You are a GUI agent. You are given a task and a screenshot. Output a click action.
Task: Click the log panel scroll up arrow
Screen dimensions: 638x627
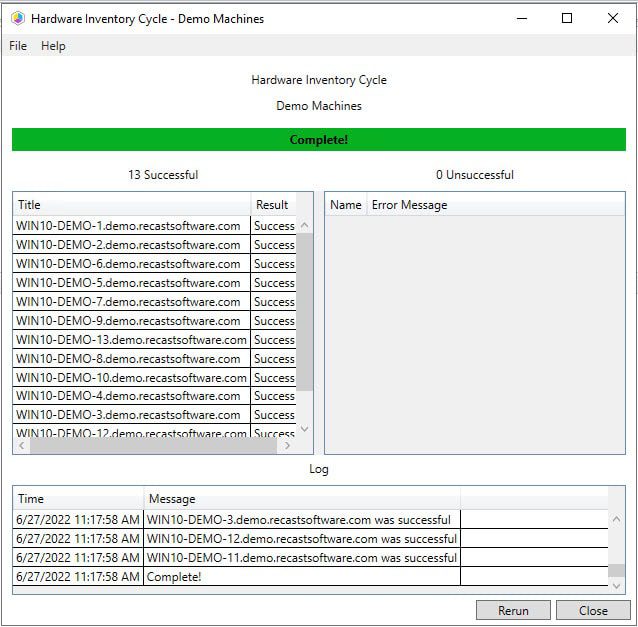tap(617, 519)
